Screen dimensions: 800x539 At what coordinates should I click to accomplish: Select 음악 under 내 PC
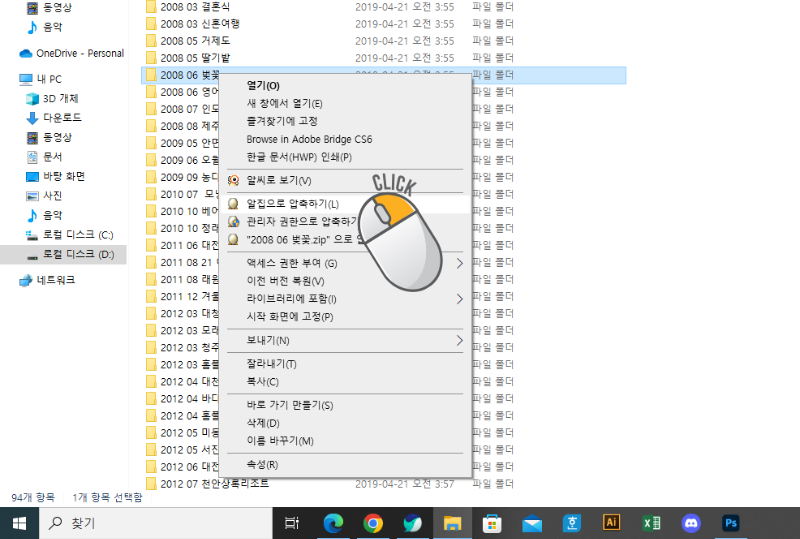point(52,215)
